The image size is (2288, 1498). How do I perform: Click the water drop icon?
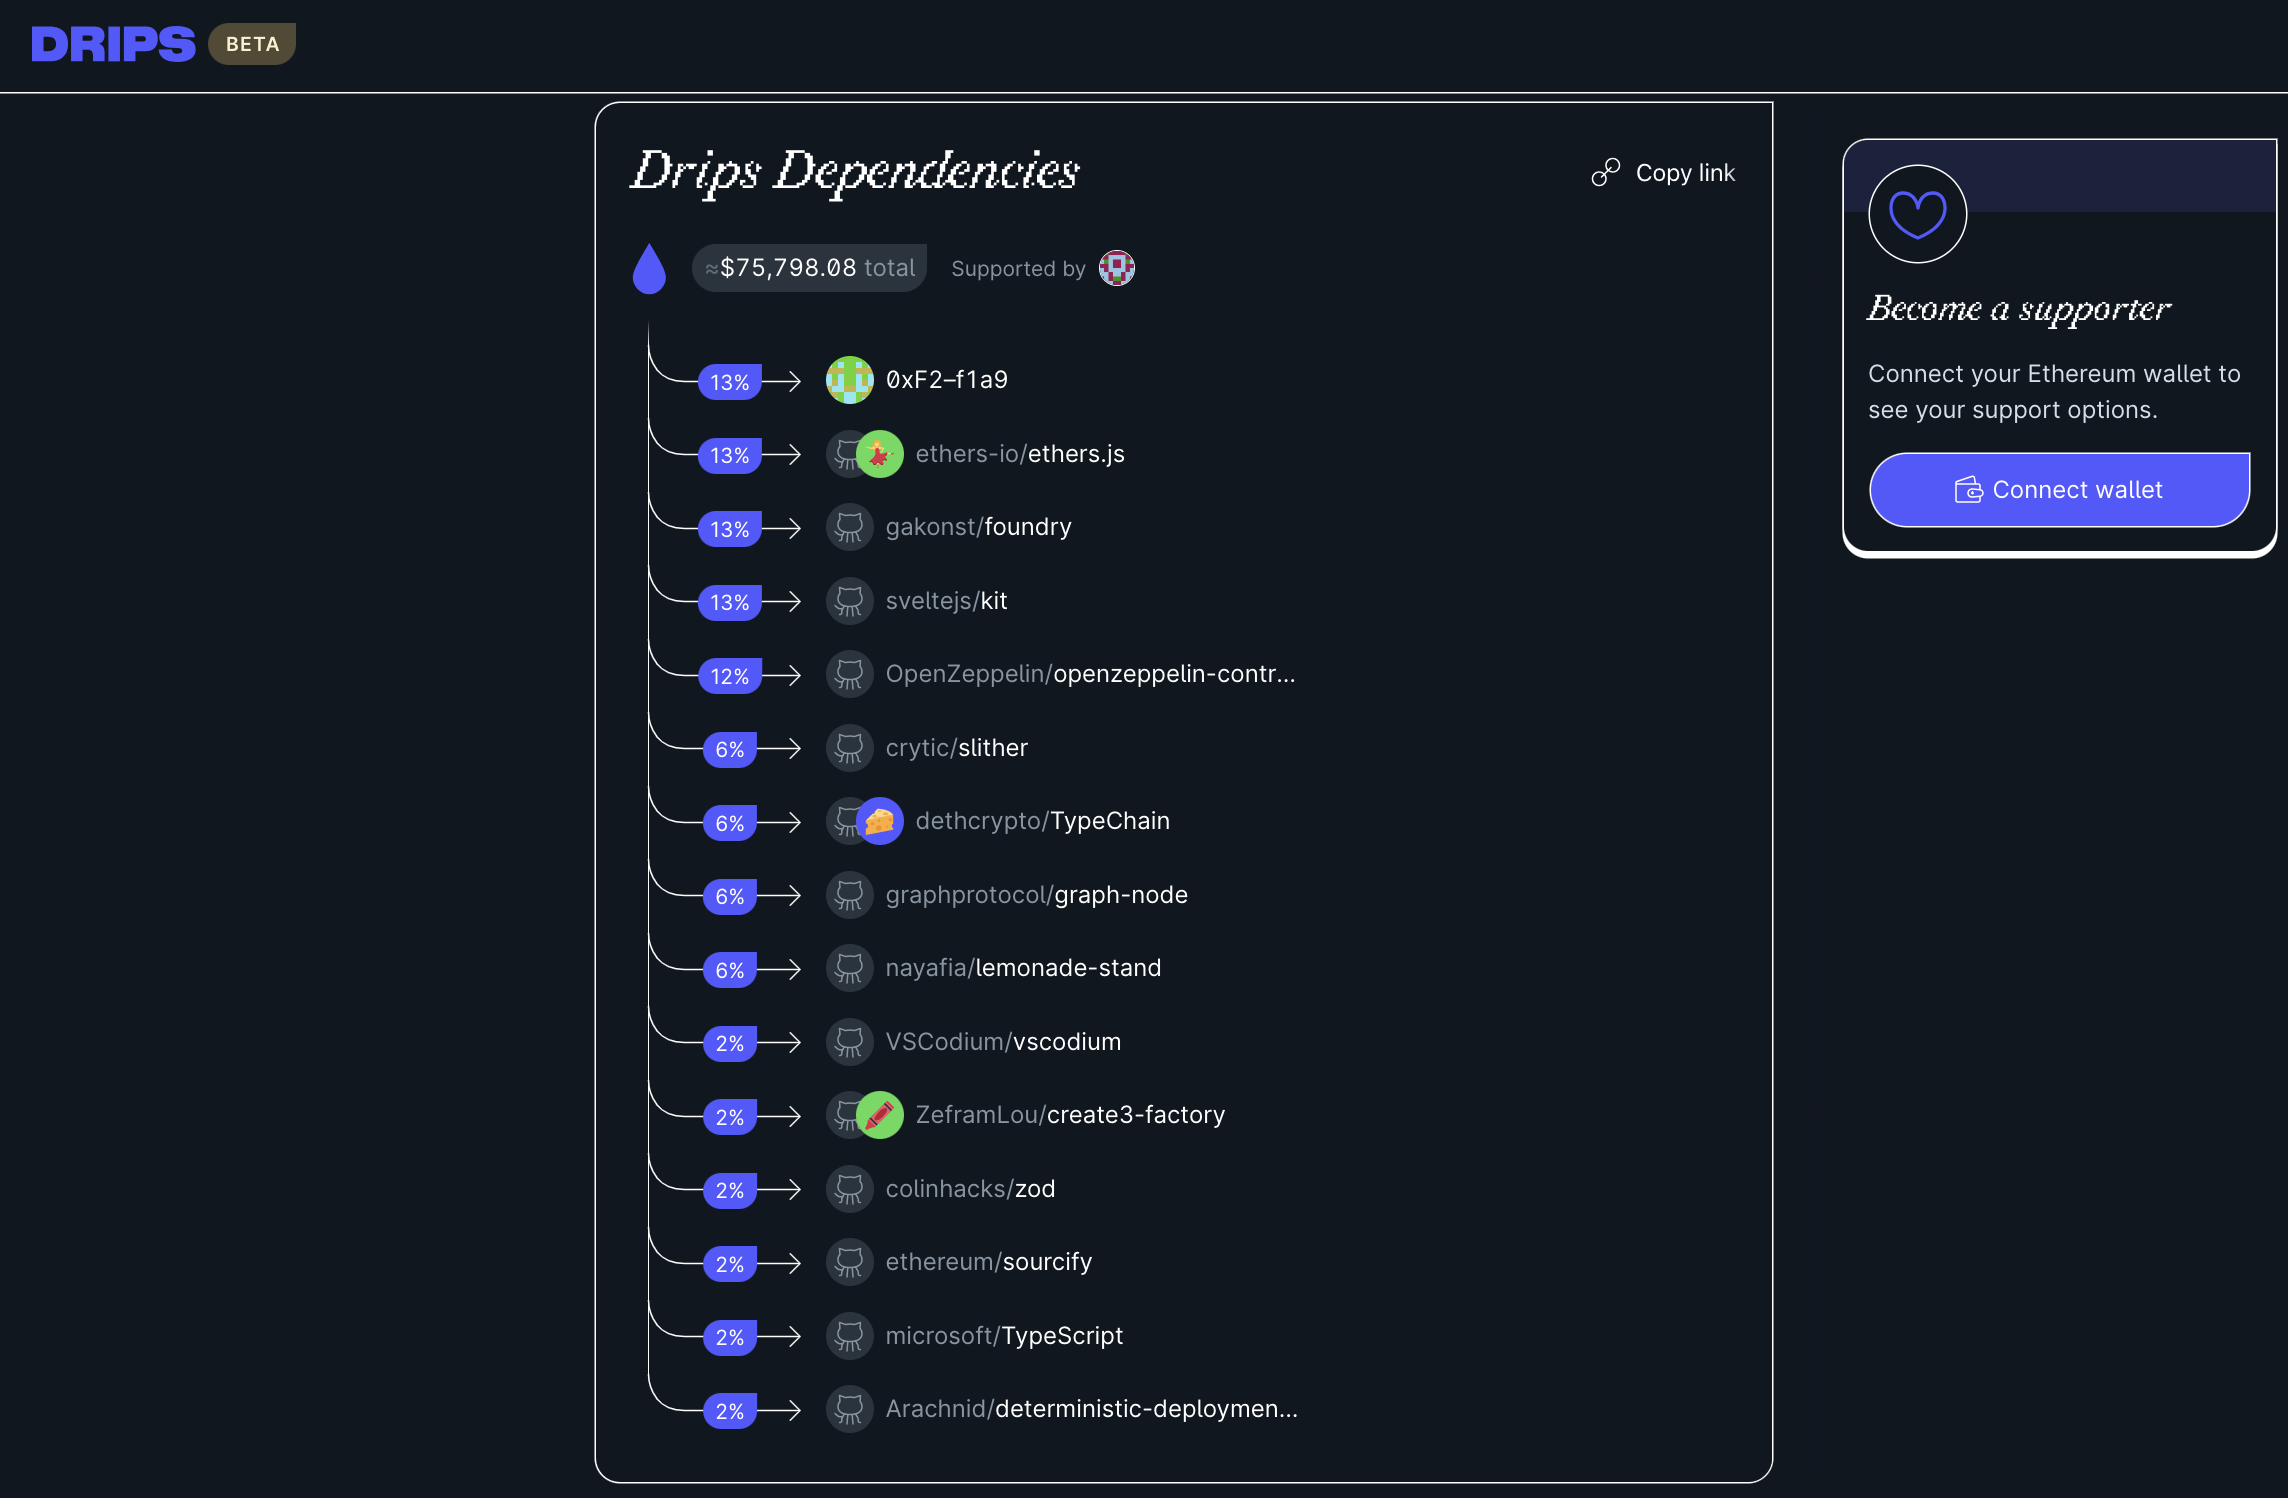coord(650,266)
